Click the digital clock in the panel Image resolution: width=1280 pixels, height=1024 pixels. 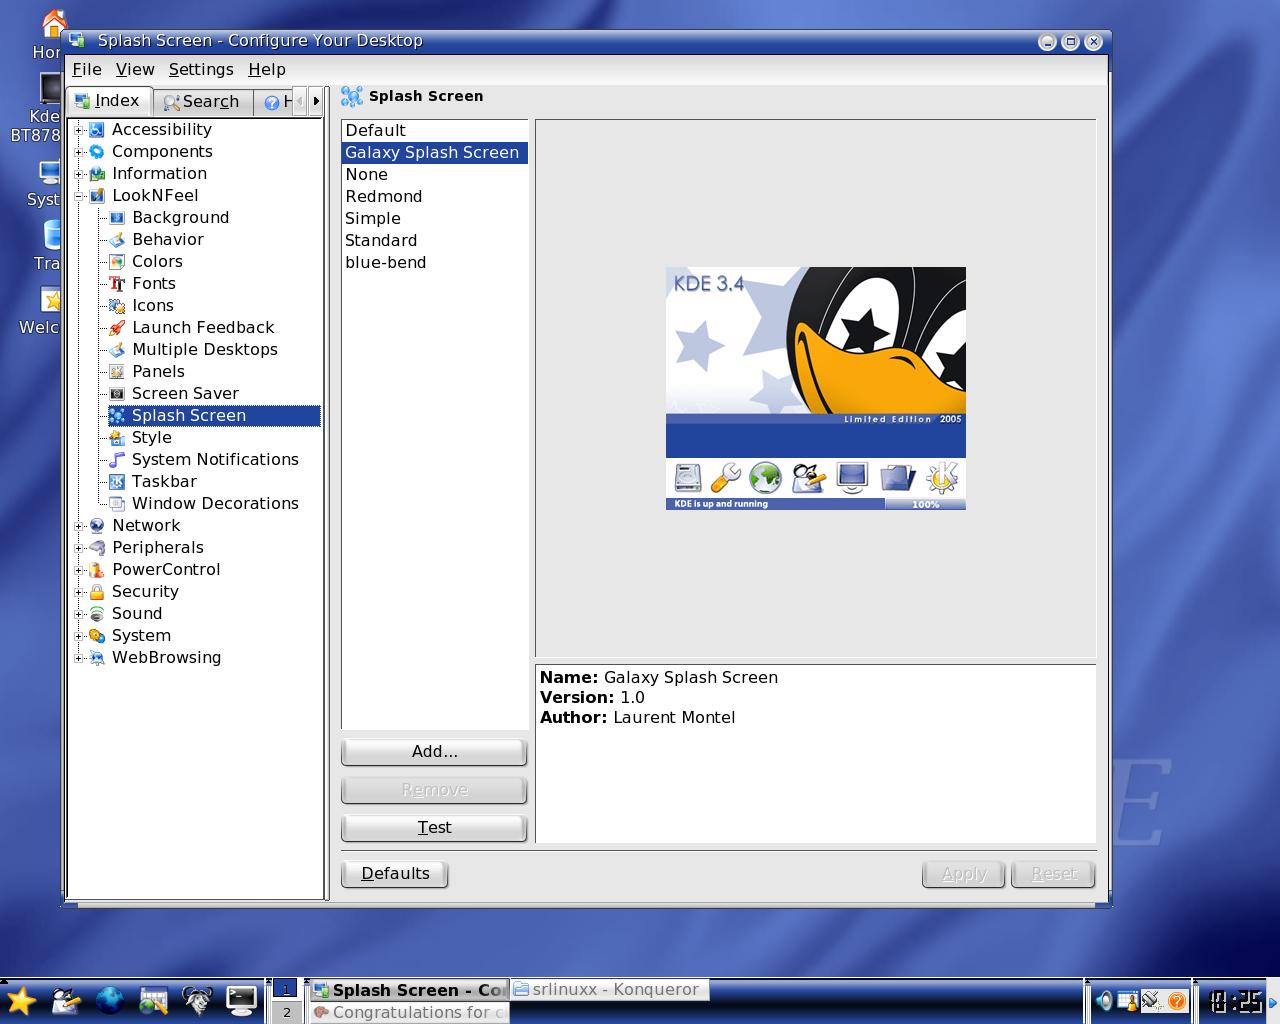[x=1234, y=1001]
